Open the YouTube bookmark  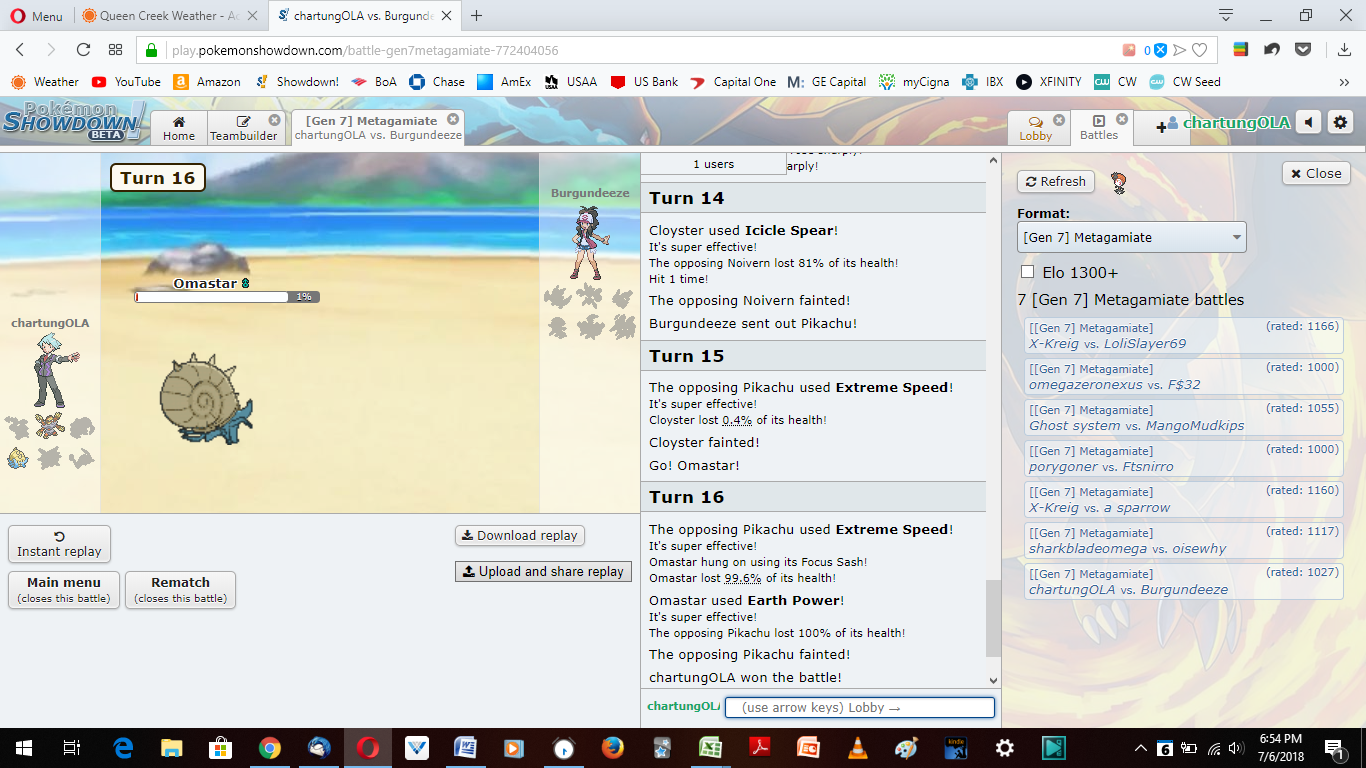pos(127,82)
